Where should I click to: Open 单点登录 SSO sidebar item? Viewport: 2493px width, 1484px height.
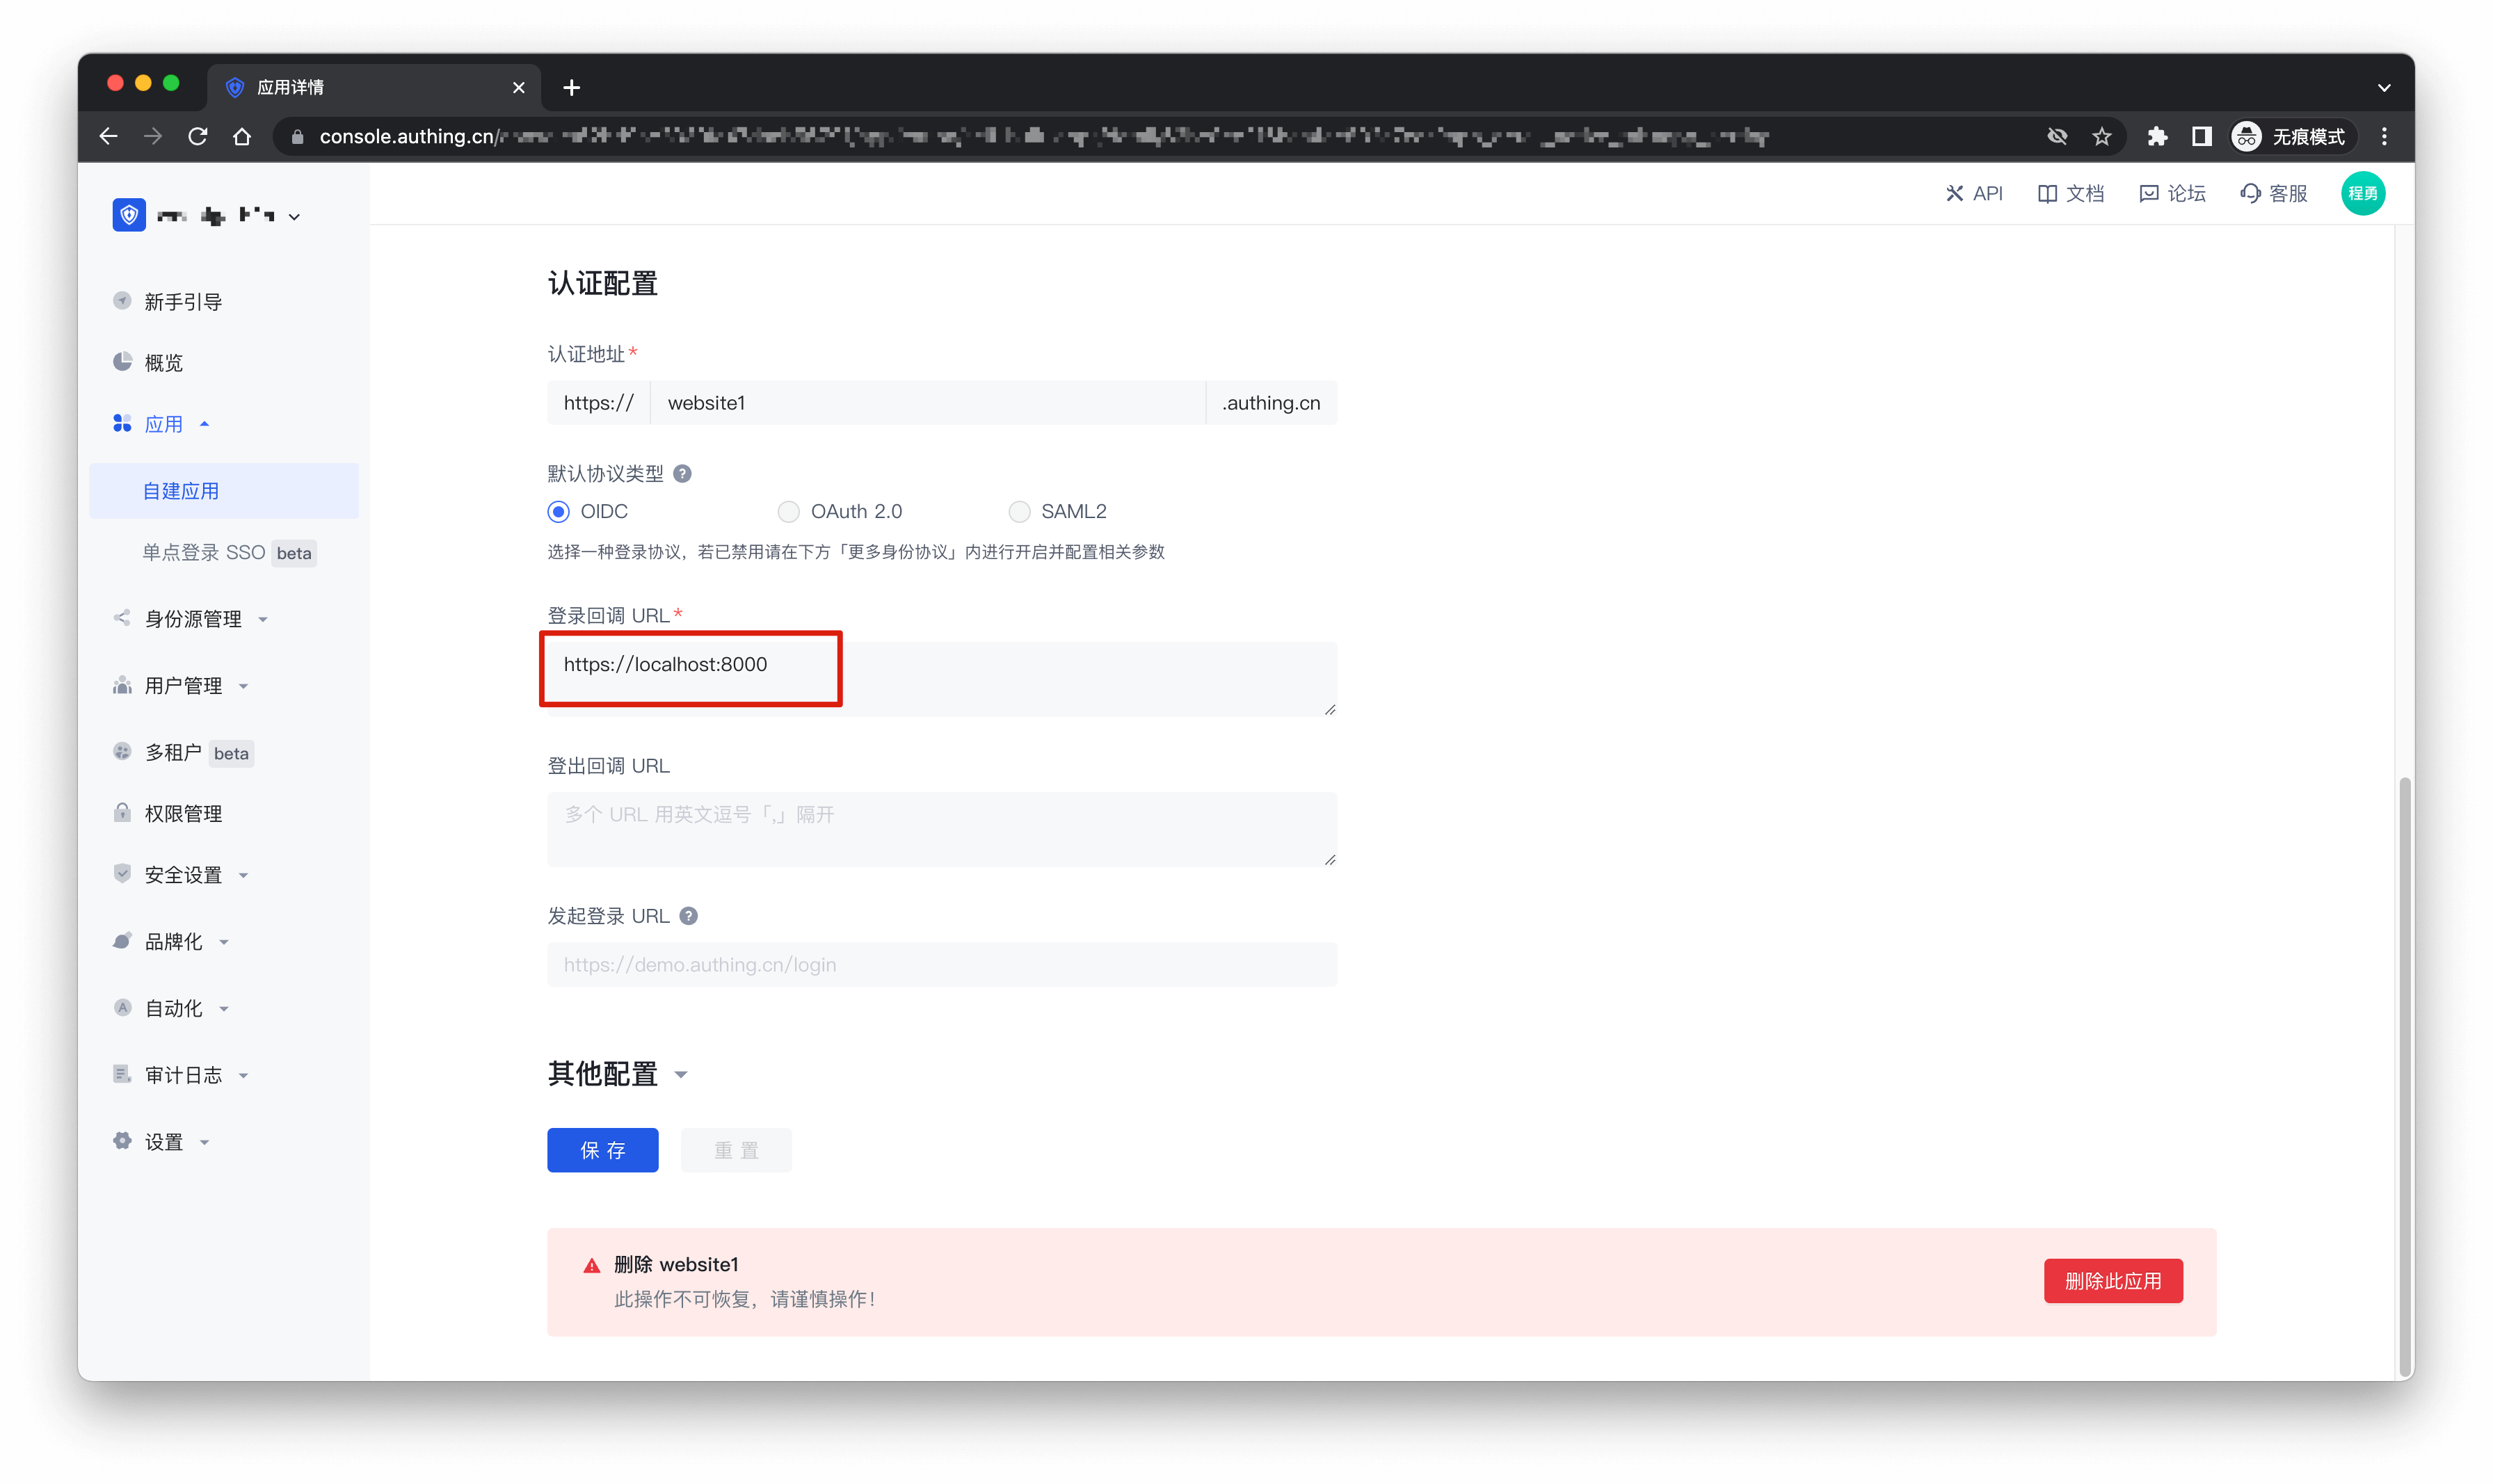point(204,553)
